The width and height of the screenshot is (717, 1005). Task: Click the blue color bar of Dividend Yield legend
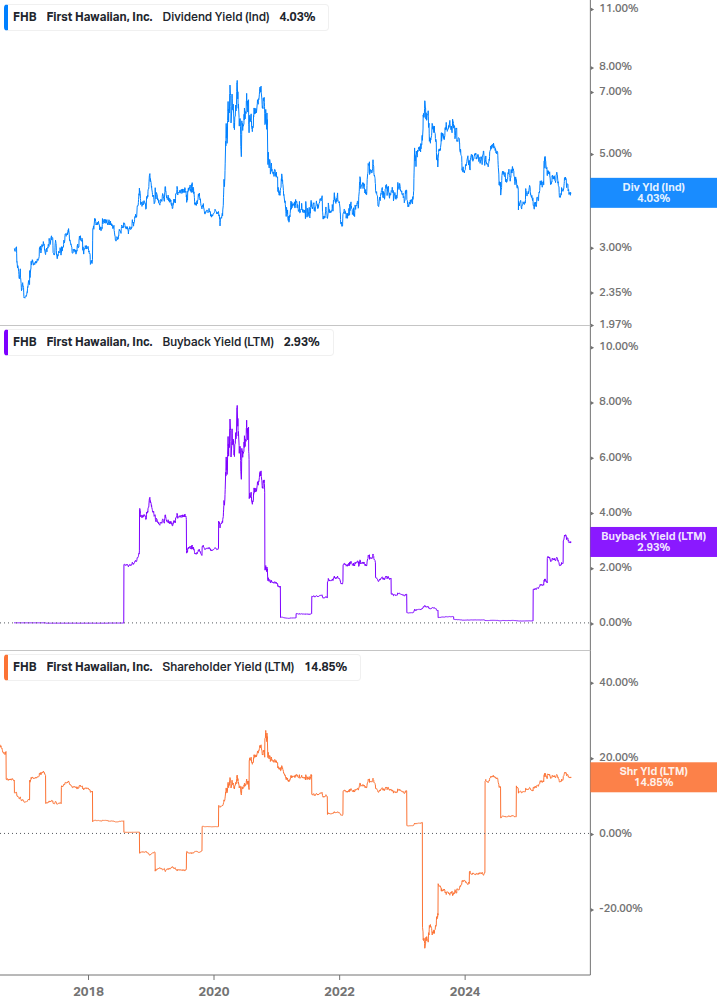(x=6, y=17)
